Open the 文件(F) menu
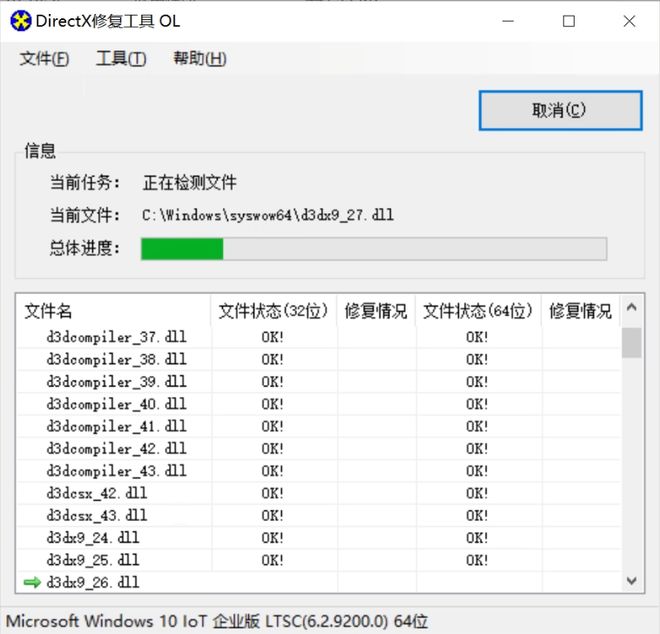This screenshot has width=660, height=634. [x=44, y=59]
